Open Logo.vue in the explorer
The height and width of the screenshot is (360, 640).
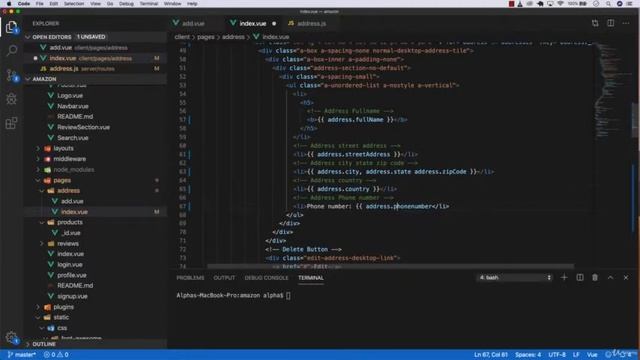70,96
